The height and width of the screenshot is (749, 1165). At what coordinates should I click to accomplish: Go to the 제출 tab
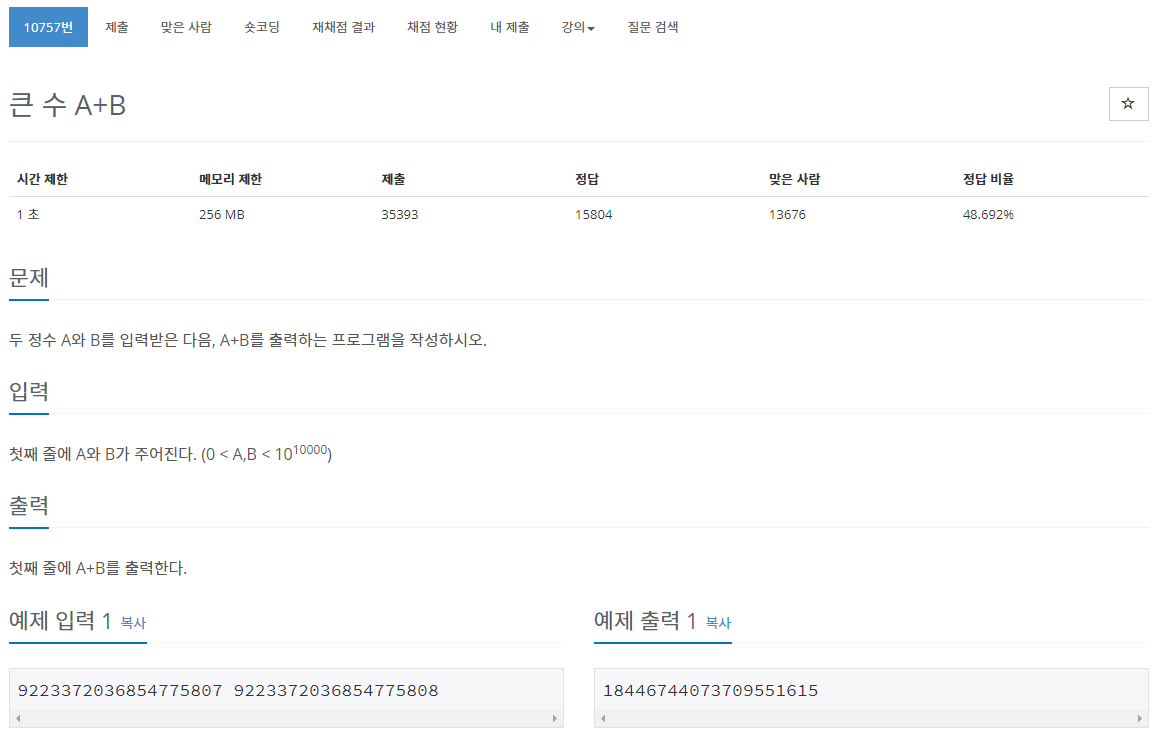coord(117,27)
